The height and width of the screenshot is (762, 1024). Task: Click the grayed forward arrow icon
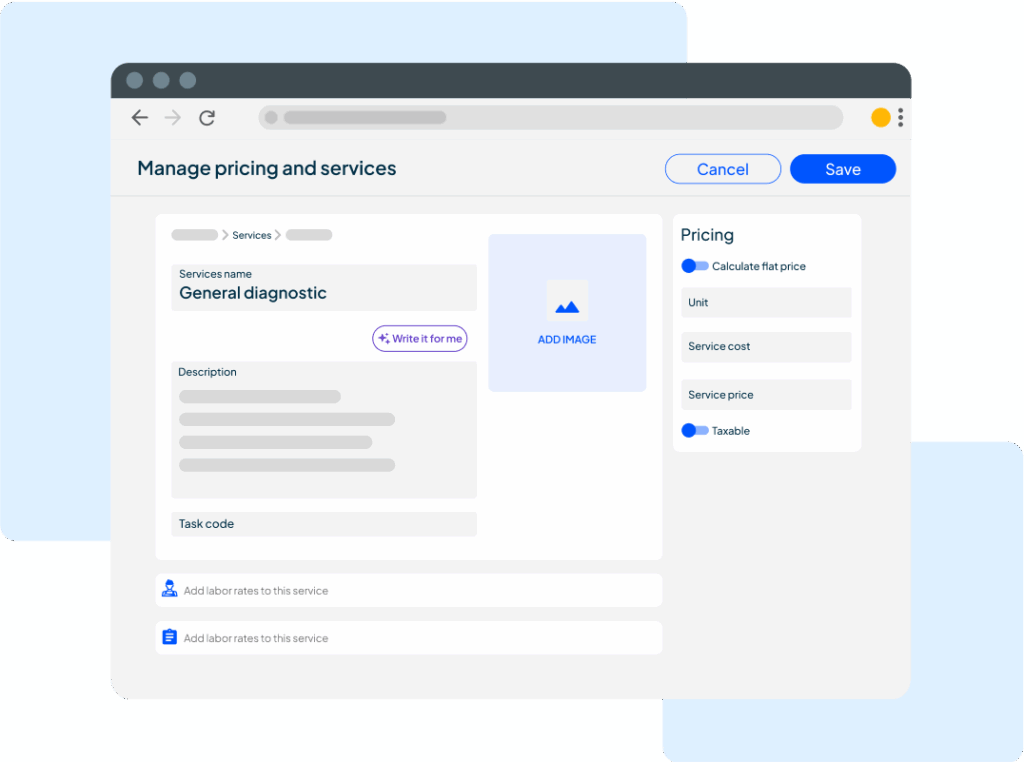(x=172, y=117)
